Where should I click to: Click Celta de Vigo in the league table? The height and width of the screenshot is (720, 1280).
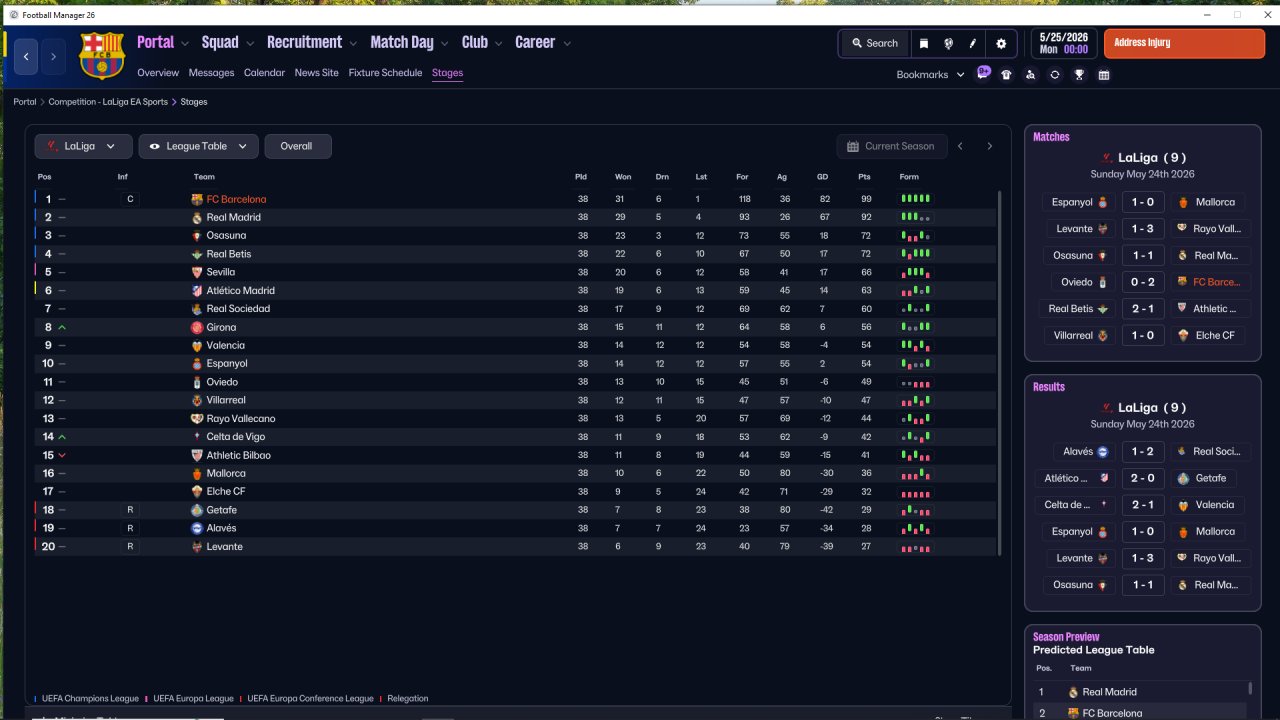[236, 437]
